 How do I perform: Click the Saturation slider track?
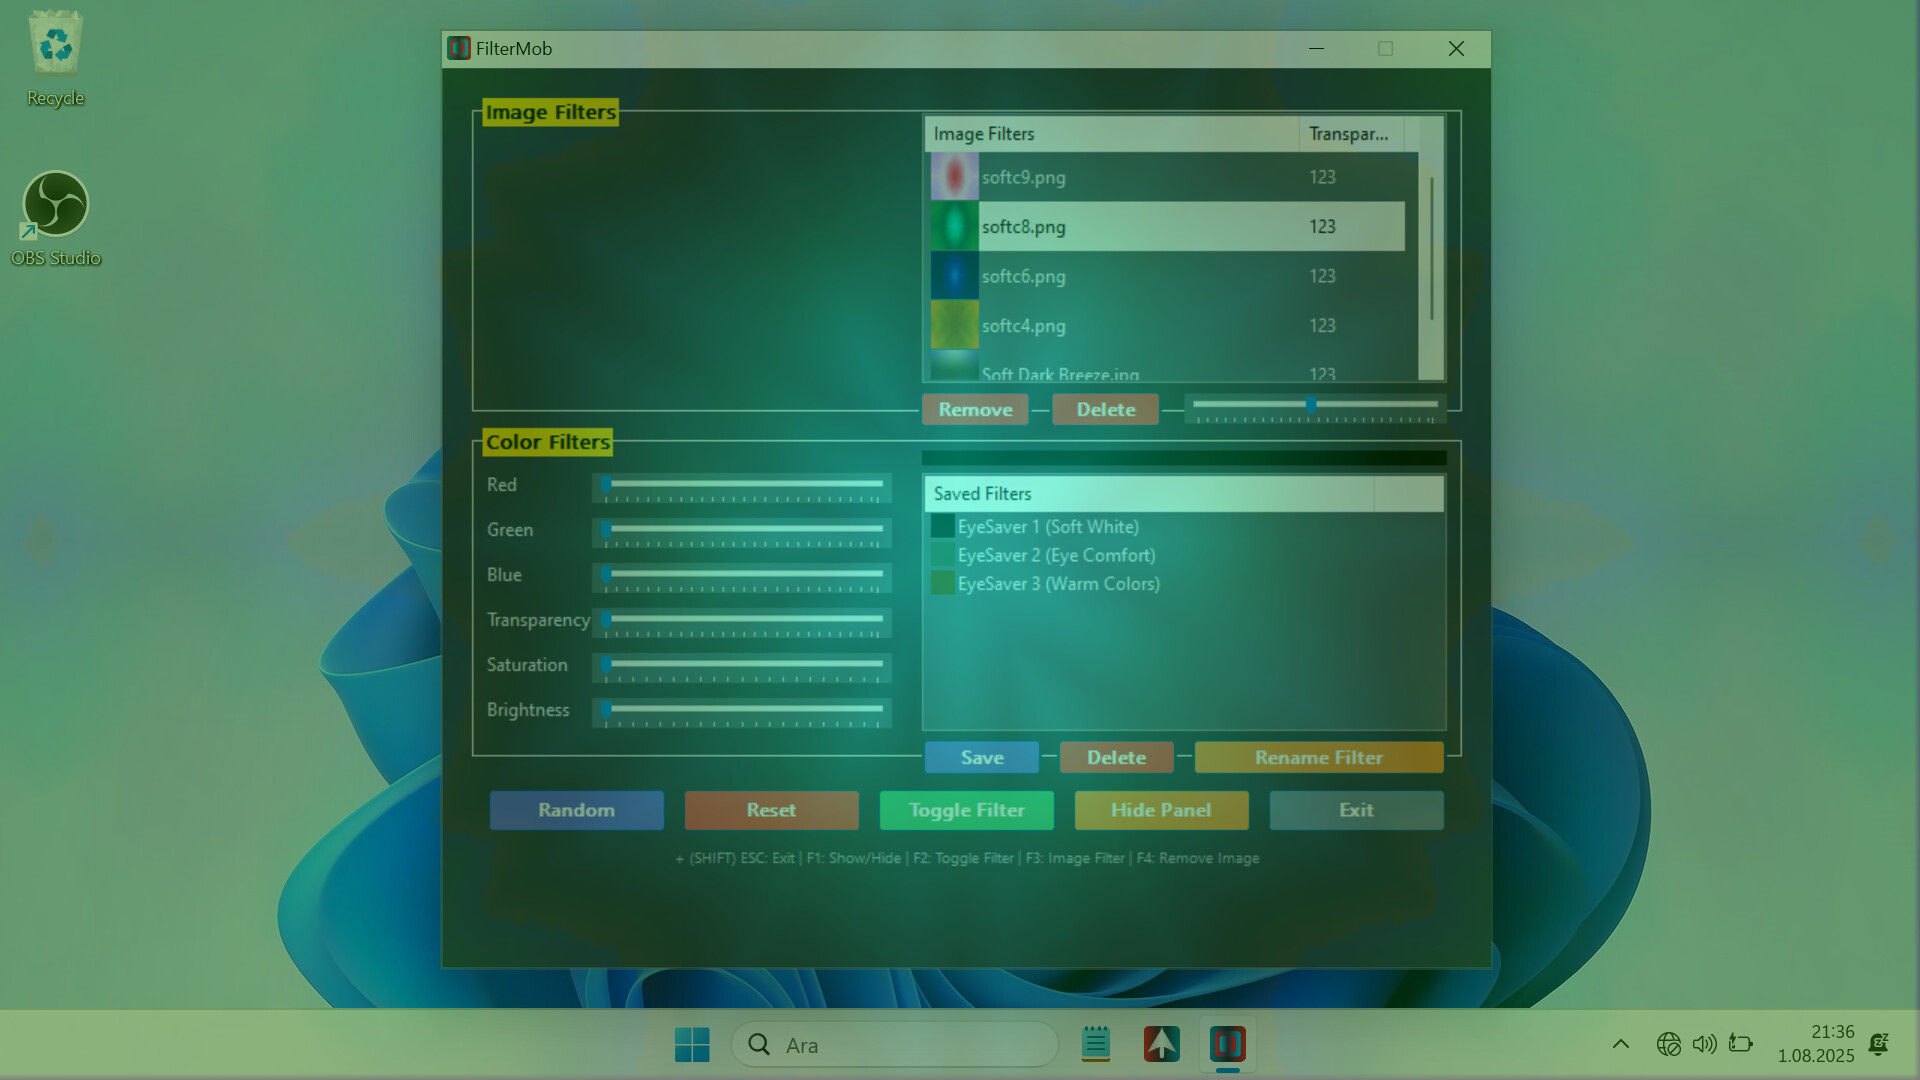point(745,664)
